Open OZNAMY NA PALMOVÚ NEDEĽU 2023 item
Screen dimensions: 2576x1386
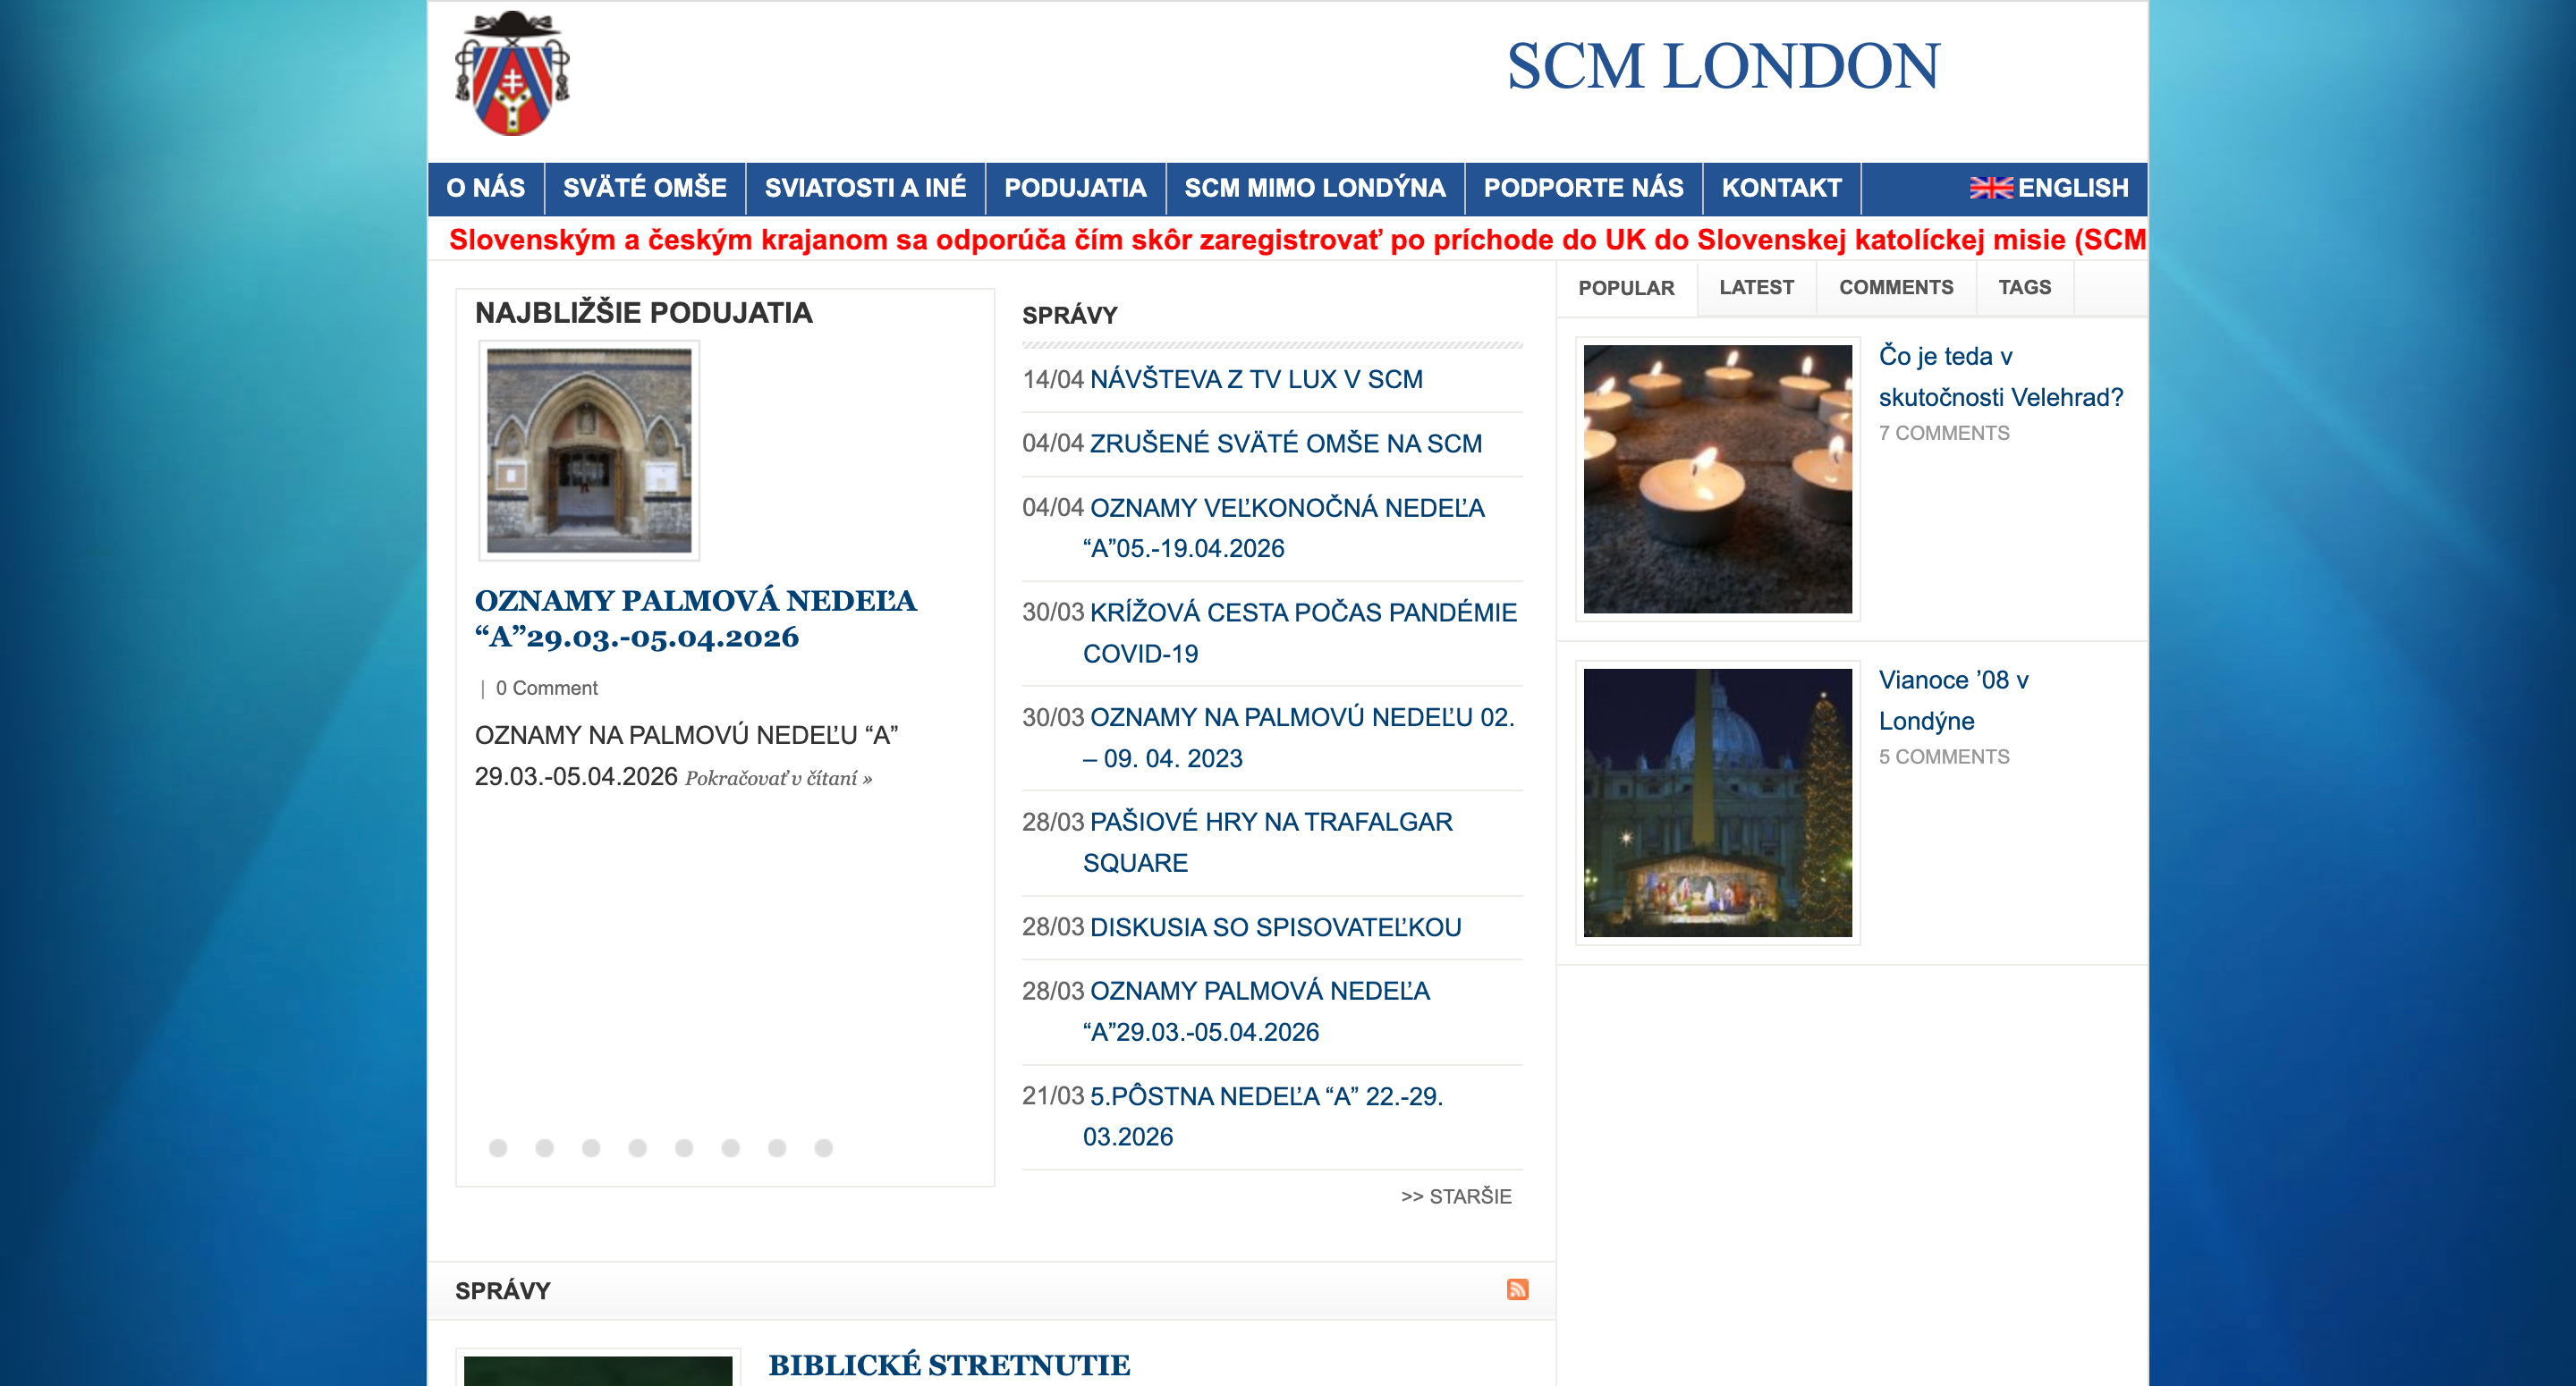point(1299,737)
